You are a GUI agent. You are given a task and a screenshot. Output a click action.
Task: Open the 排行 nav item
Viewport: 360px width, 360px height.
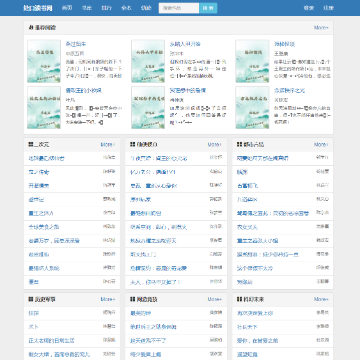coord(106,8)
